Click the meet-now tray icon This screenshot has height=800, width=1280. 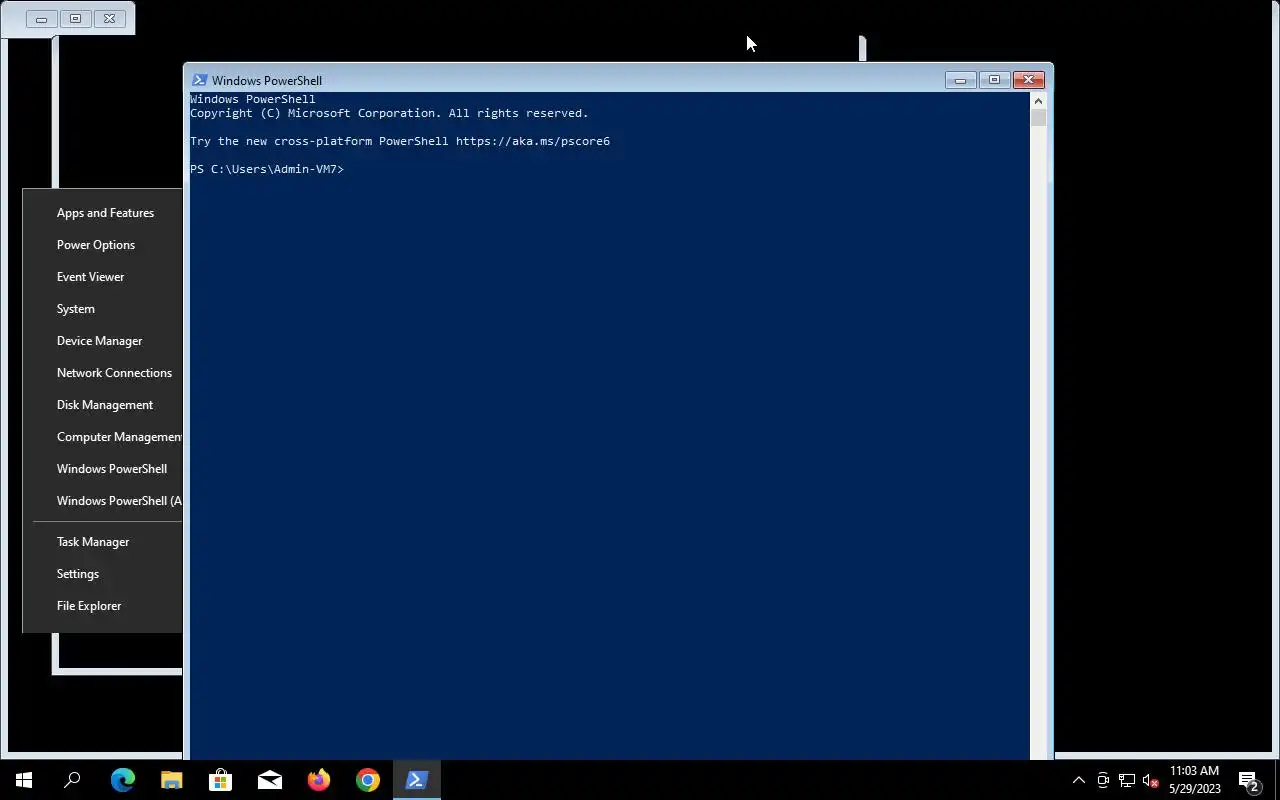pyautogui.click(x=1103, y=780)
